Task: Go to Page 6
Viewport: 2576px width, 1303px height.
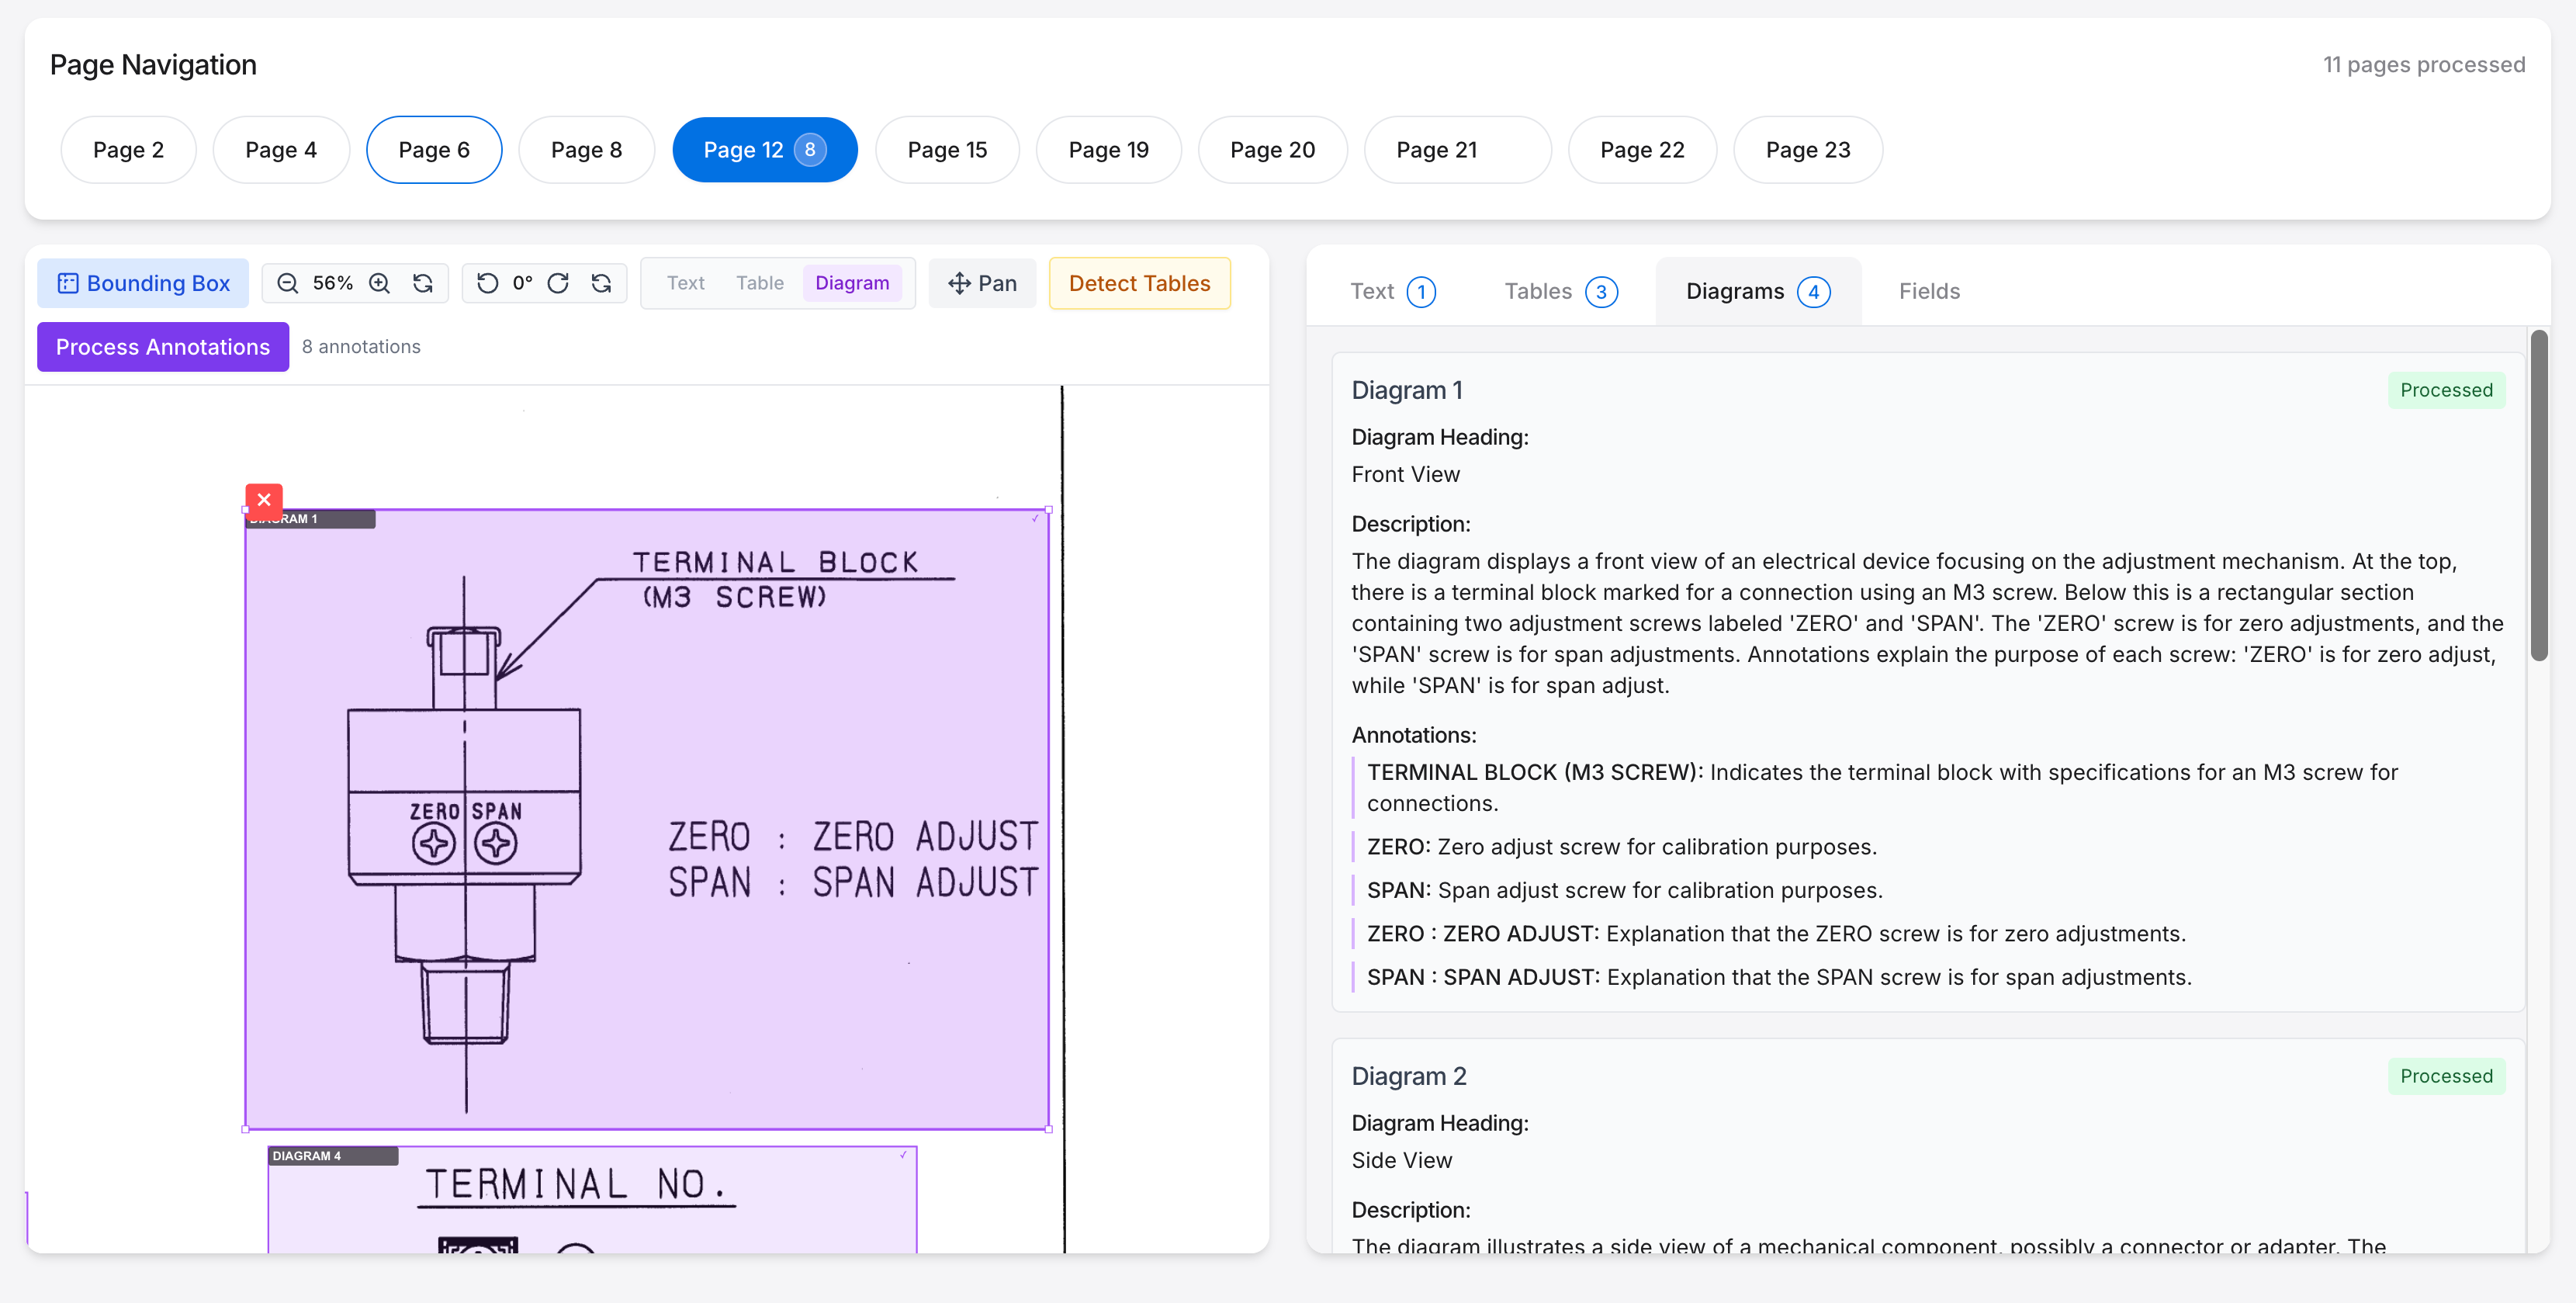Action: click(434, 150)
